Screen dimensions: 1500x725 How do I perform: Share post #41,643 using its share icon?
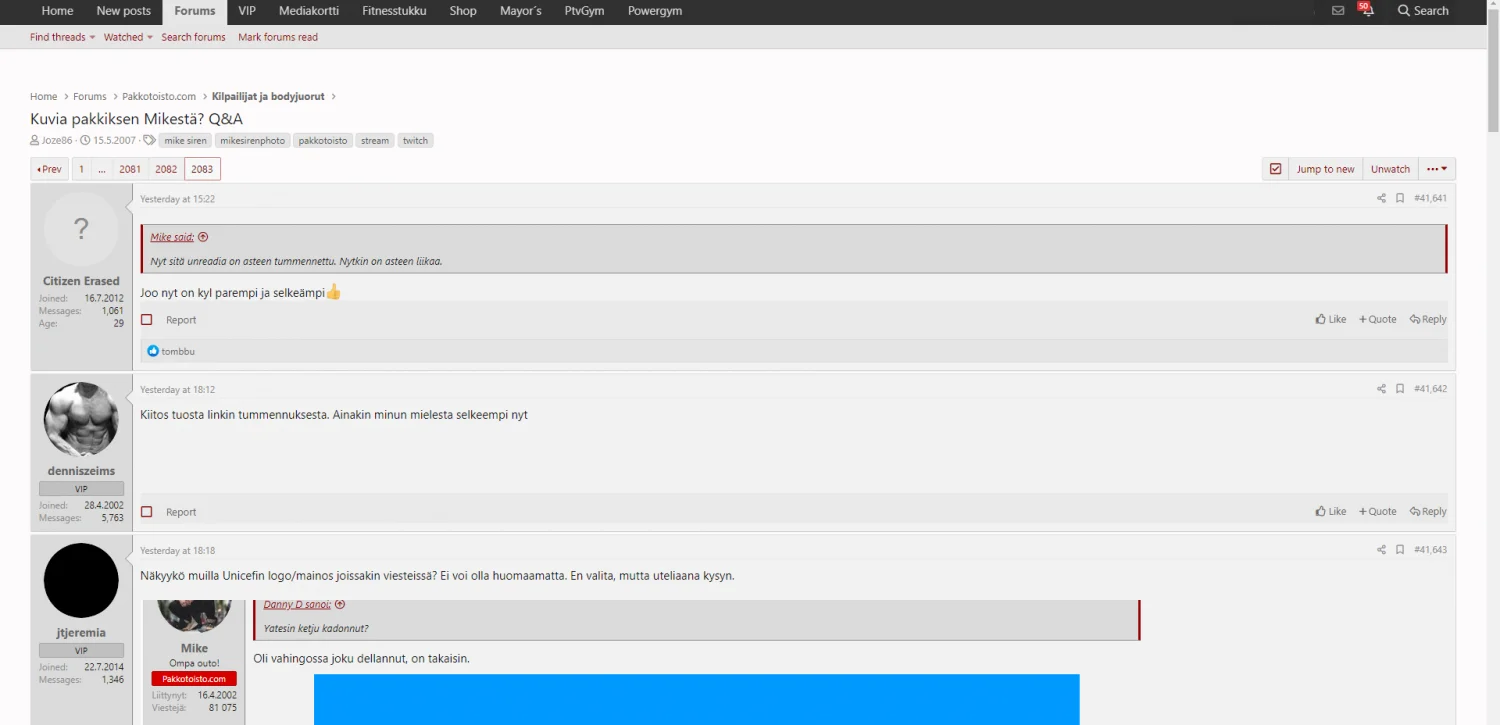point(1381,550)
